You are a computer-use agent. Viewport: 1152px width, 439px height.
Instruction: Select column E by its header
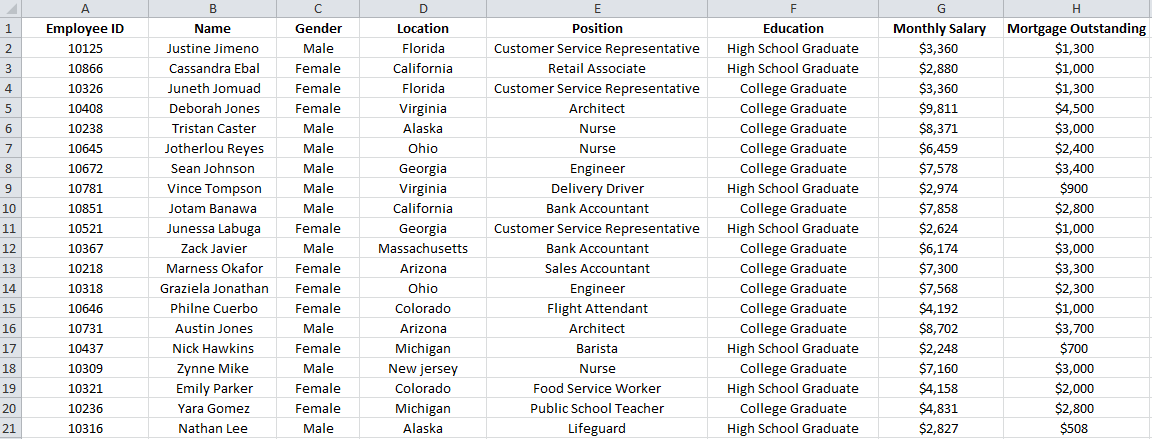pyautogui.click(x=597, y=8)
